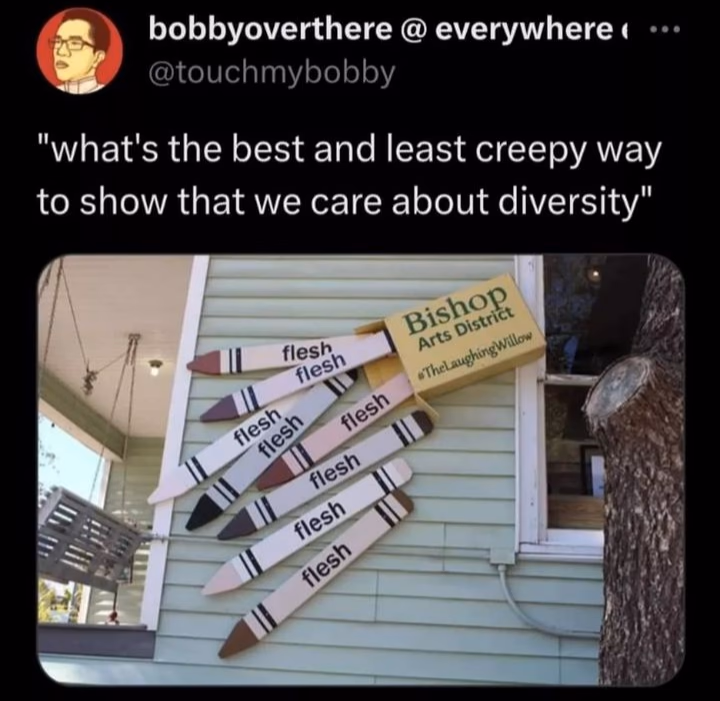The height and width of the screenshot is (701, 720).
Task: Click the #TheLaughingWillow text on the sign
Action: point(476,357)
